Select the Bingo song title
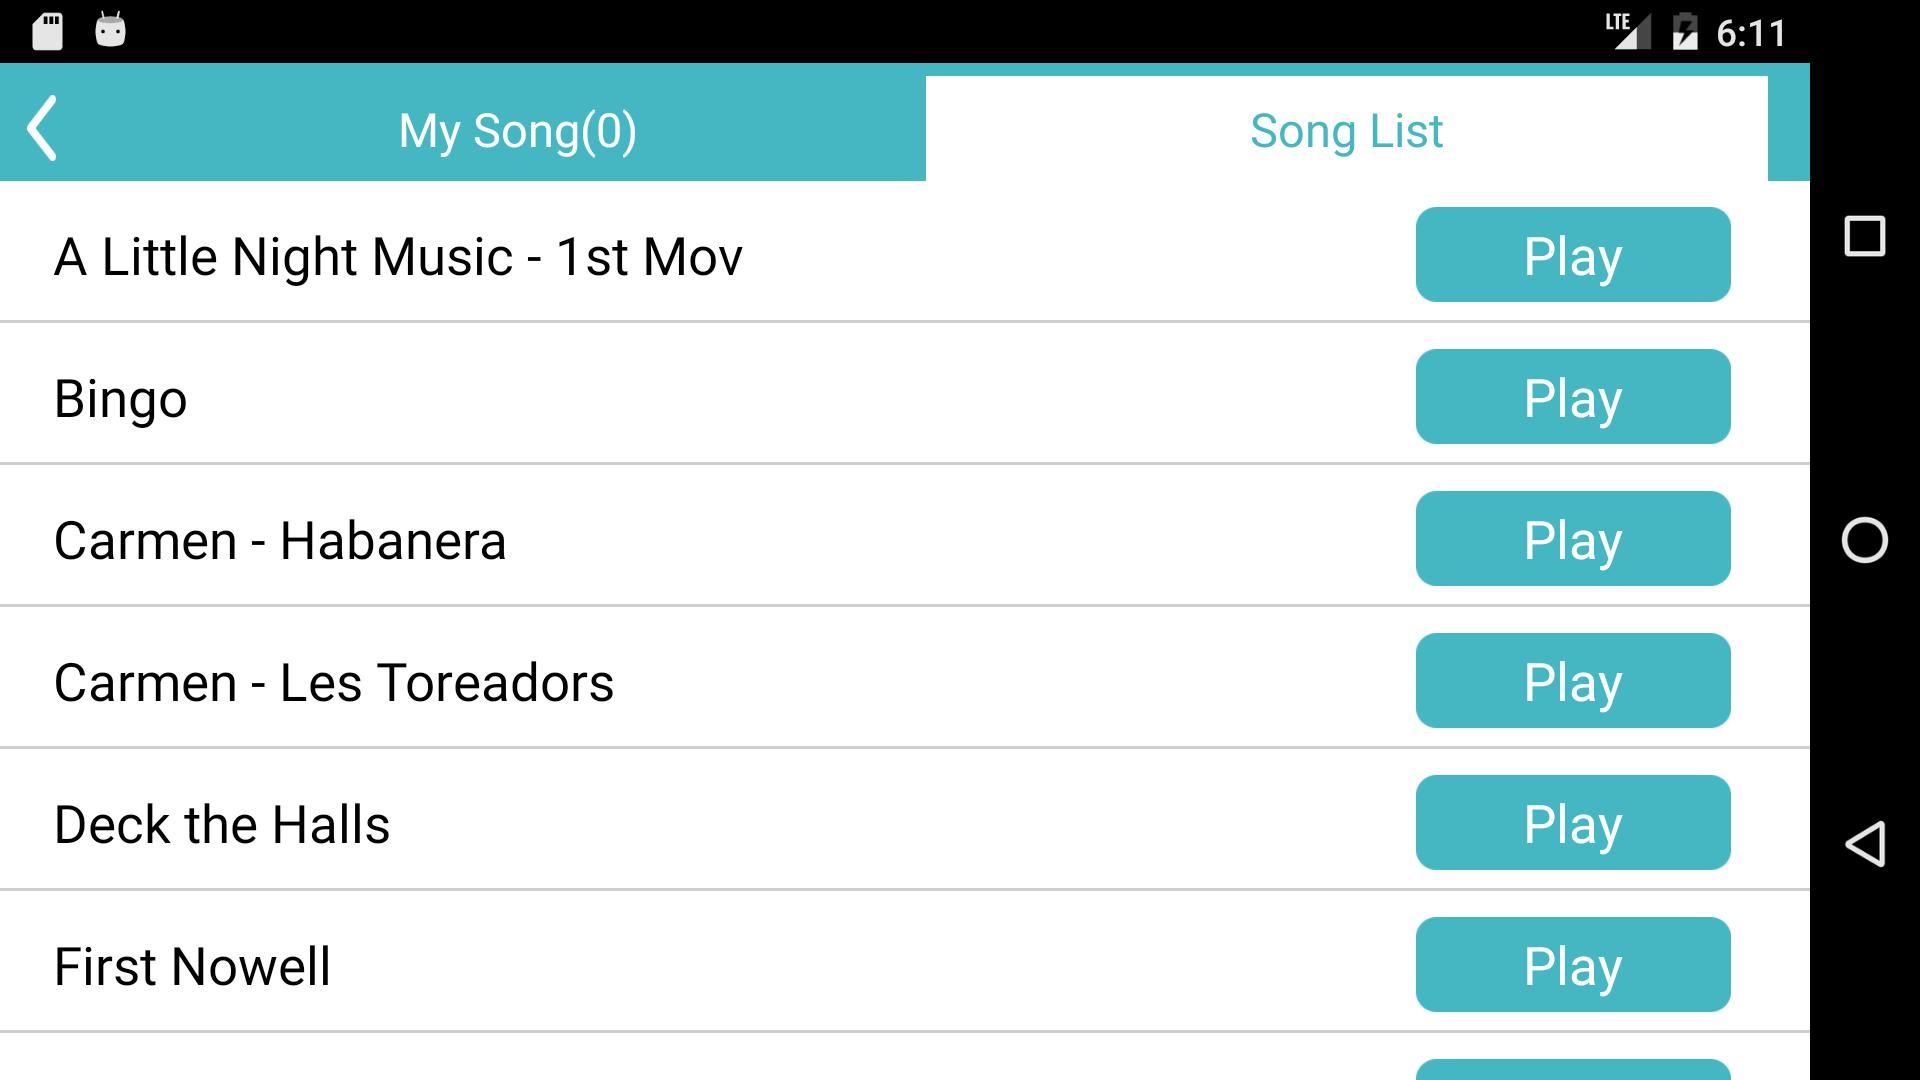 point(121,399)
